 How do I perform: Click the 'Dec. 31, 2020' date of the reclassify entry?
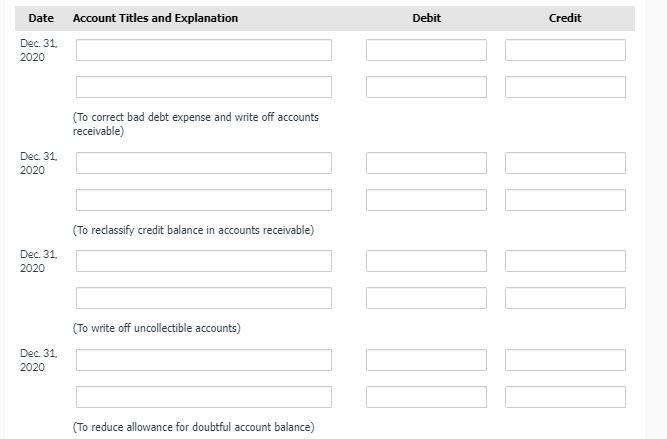coord(39,163)
